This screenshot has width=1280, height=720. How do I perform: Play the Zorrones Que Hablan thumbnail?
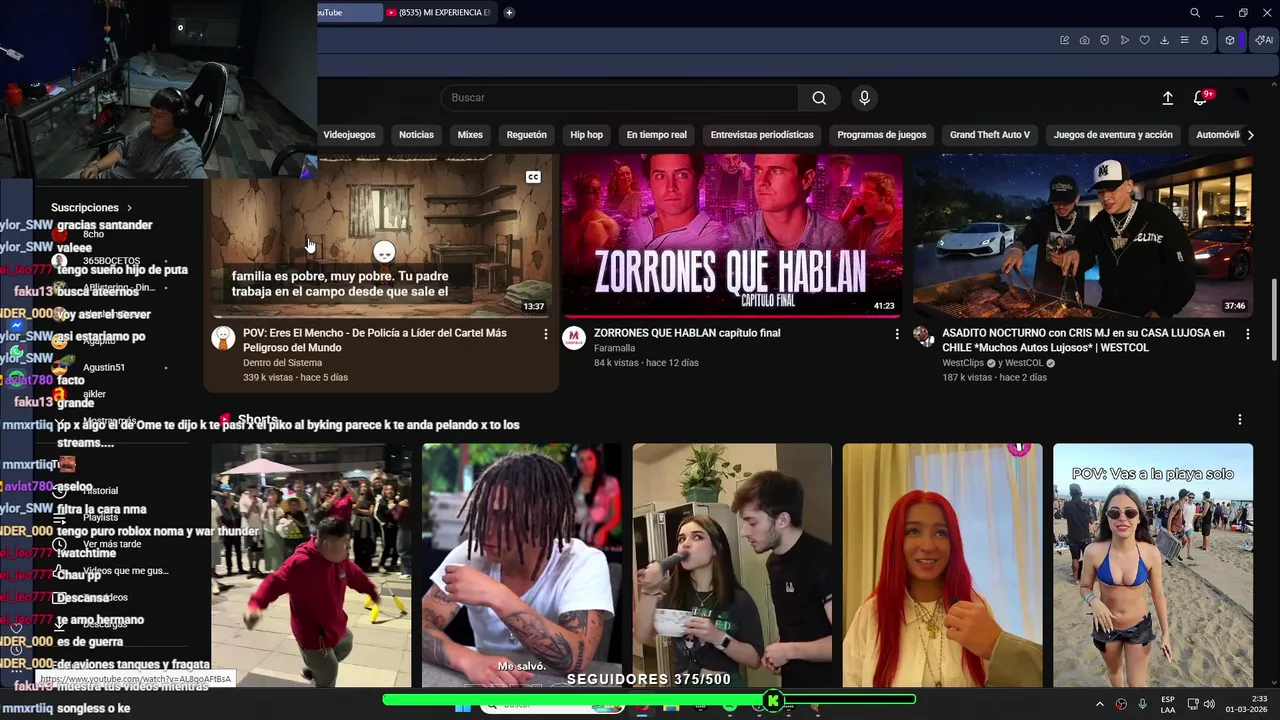(732, 237)
